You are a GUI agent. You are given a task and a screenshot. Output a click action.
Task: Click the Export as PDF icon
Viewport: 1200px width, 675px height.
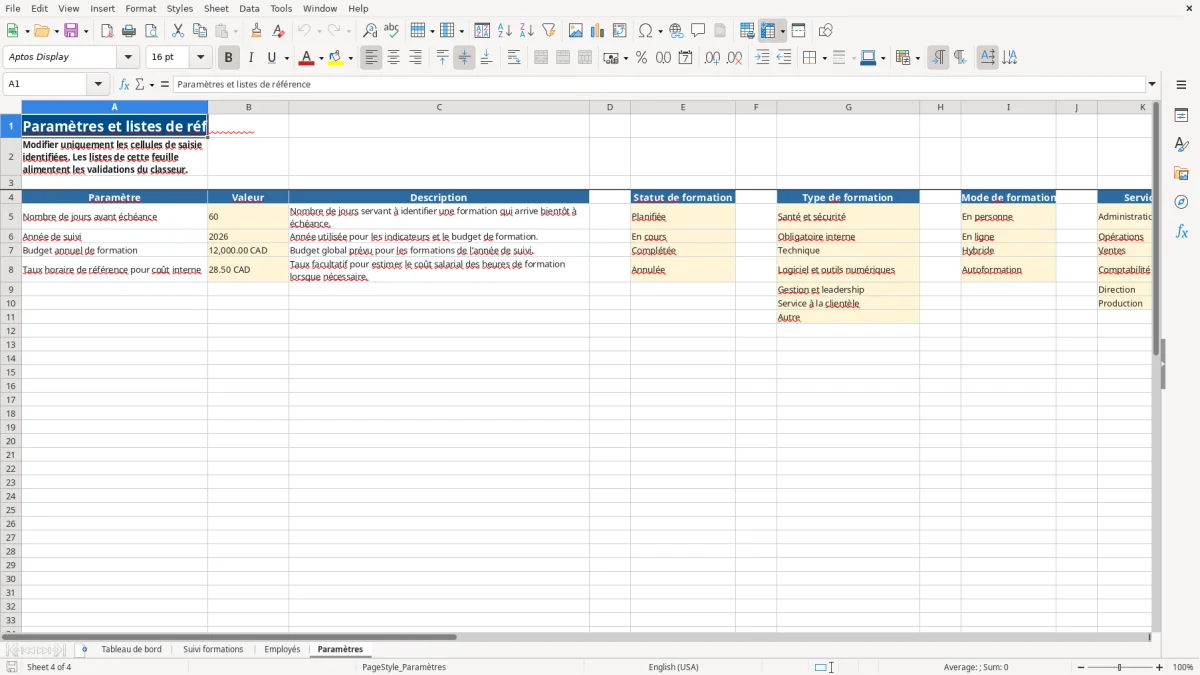coord(107,31)
